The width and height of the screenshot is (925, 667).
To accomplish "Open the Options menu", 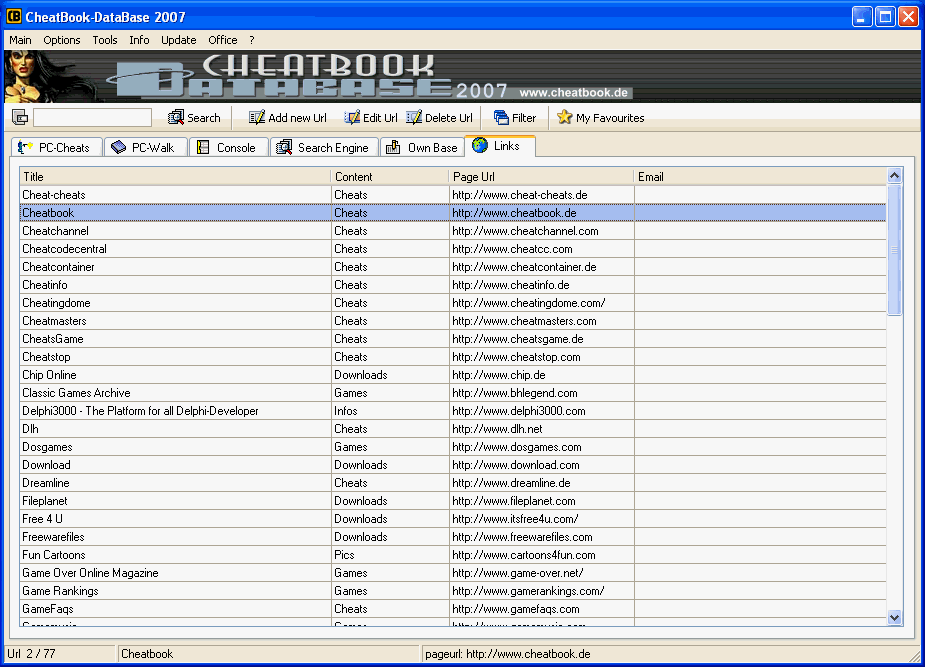I will [x=62, y=40].
